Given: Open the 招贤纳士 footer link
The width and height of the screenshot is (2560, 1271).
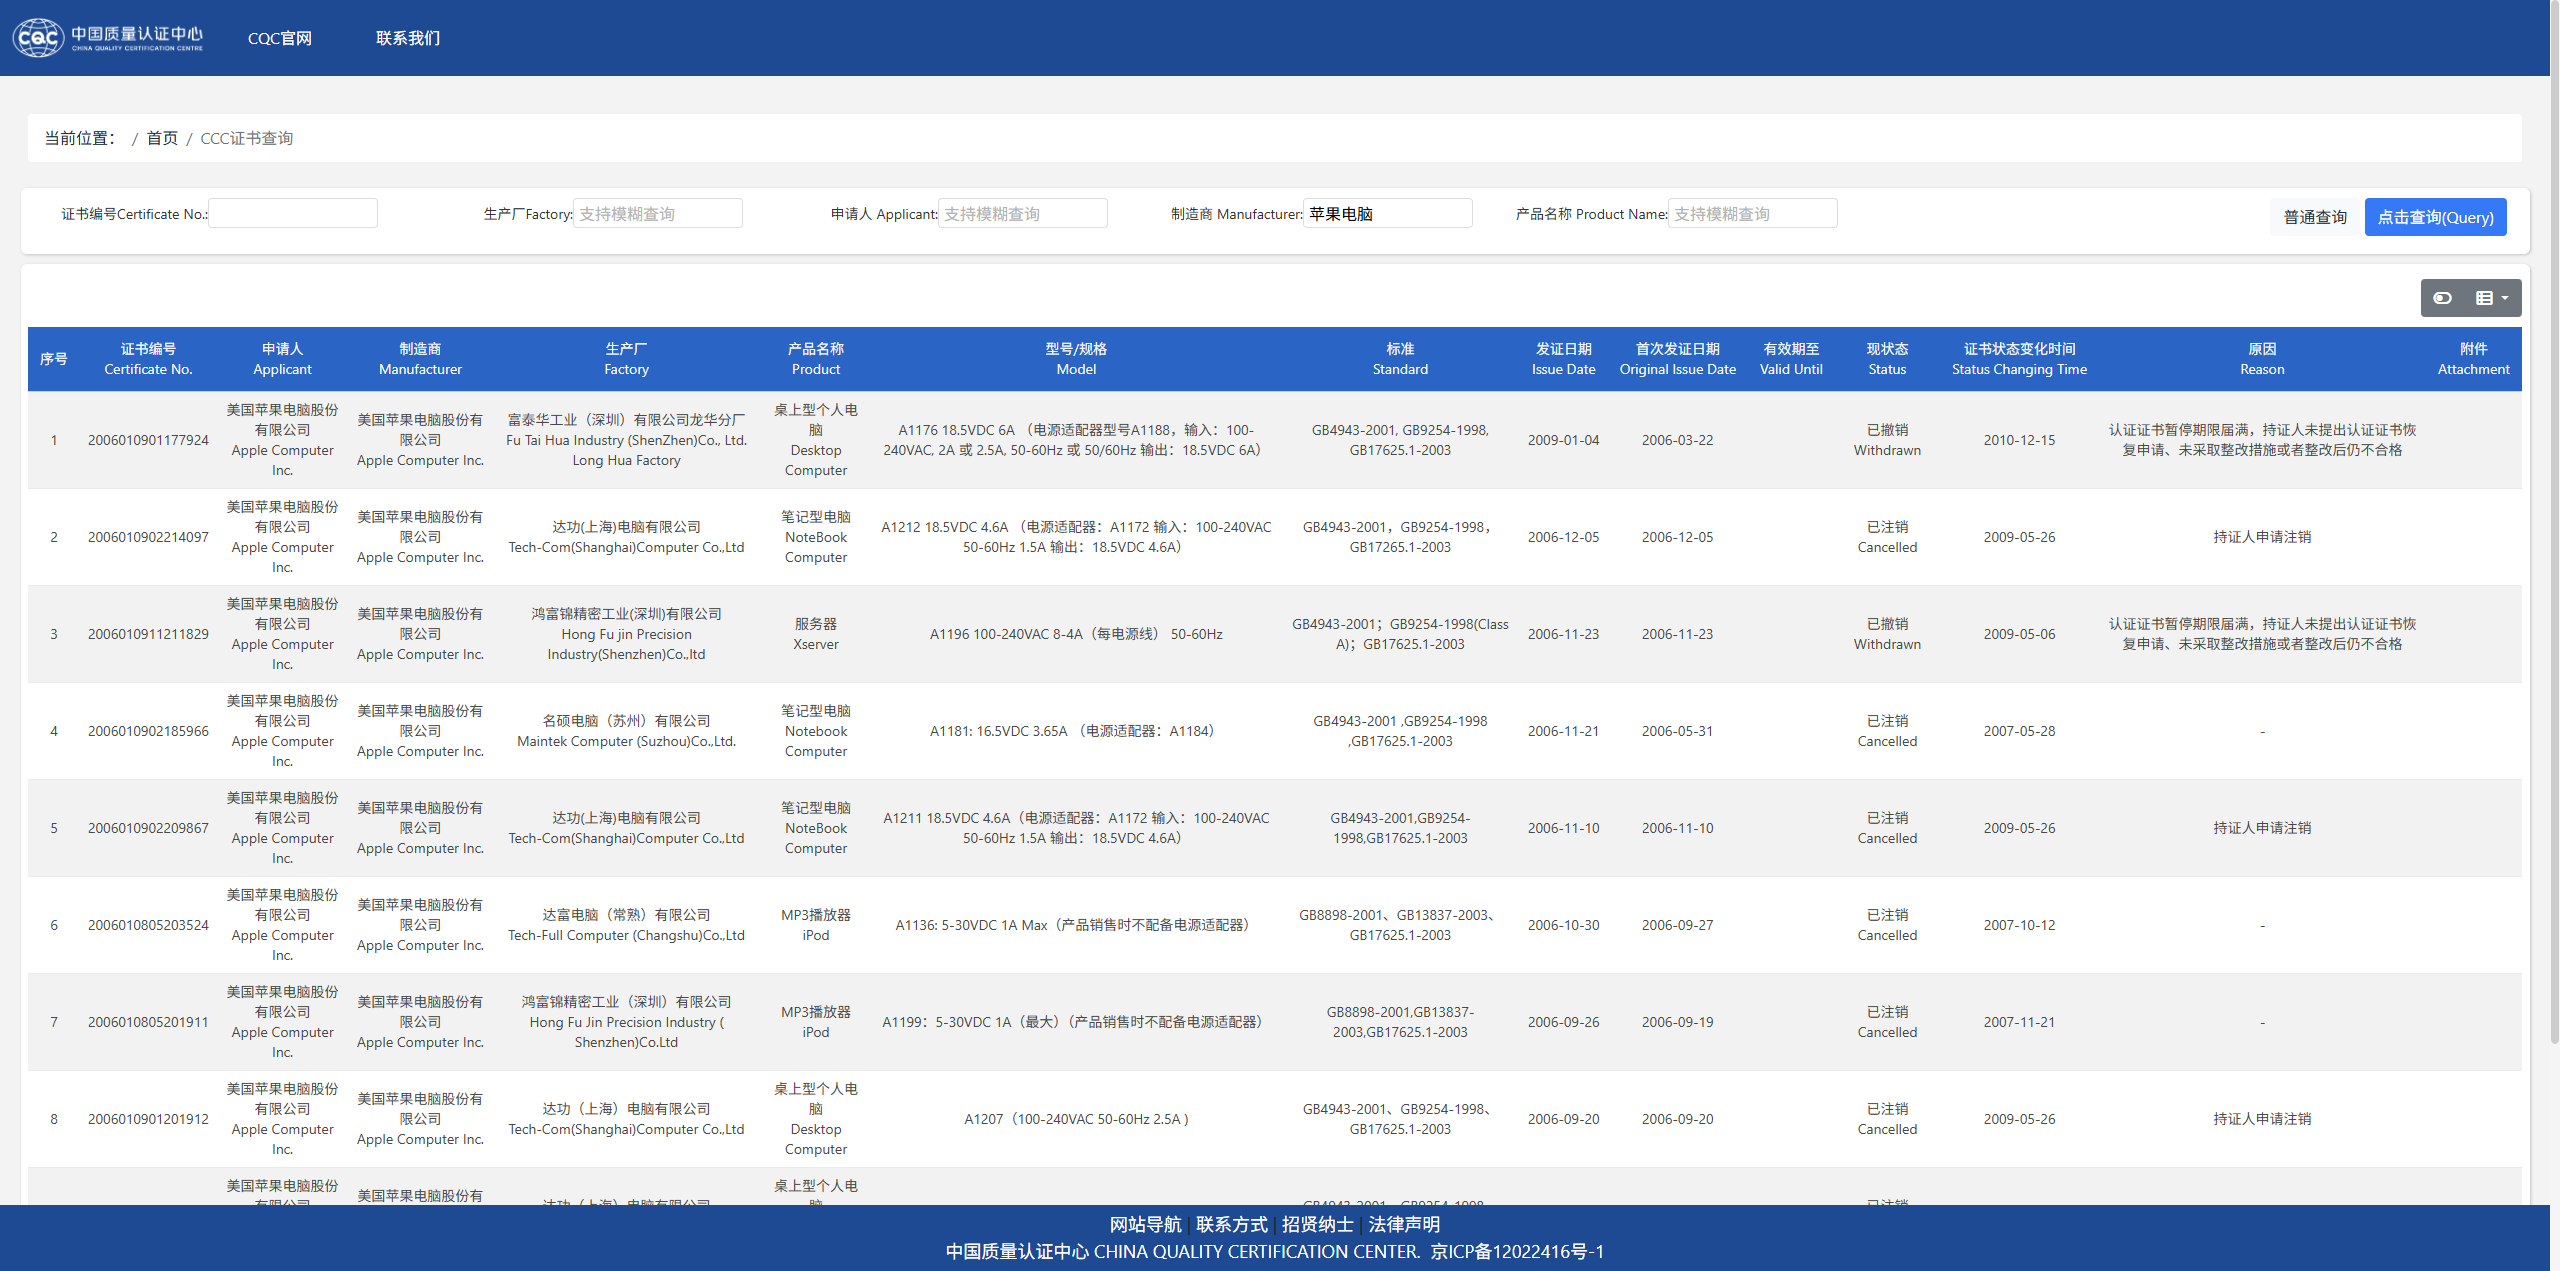Looking at the screenshot, I should point(1317,1224).
